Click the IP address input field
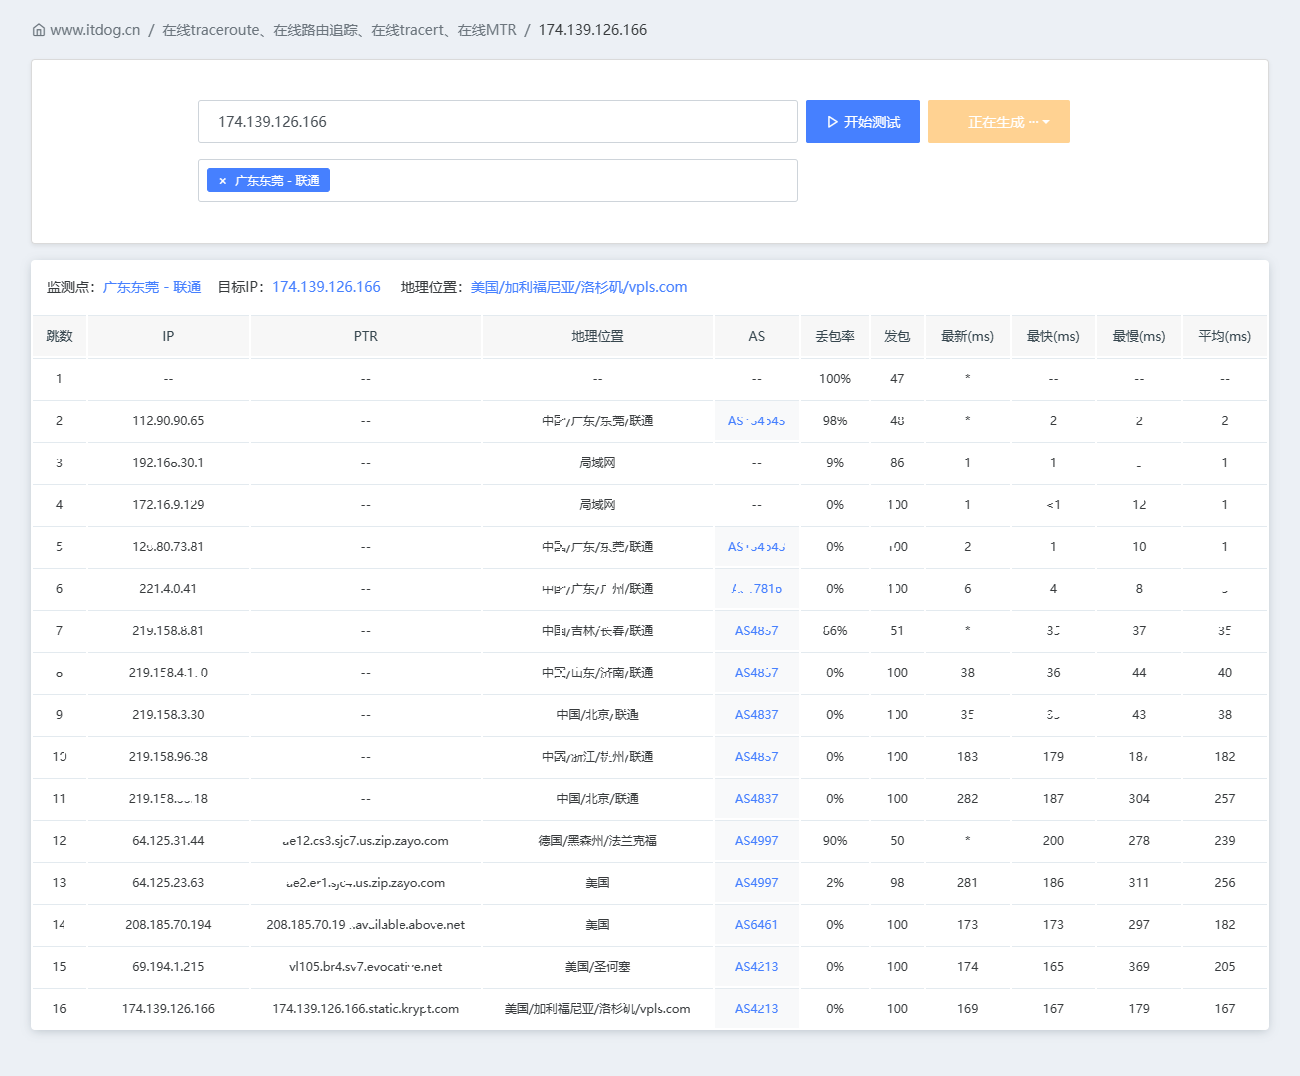This screenshot has width=1300, height=1076. 498,122
